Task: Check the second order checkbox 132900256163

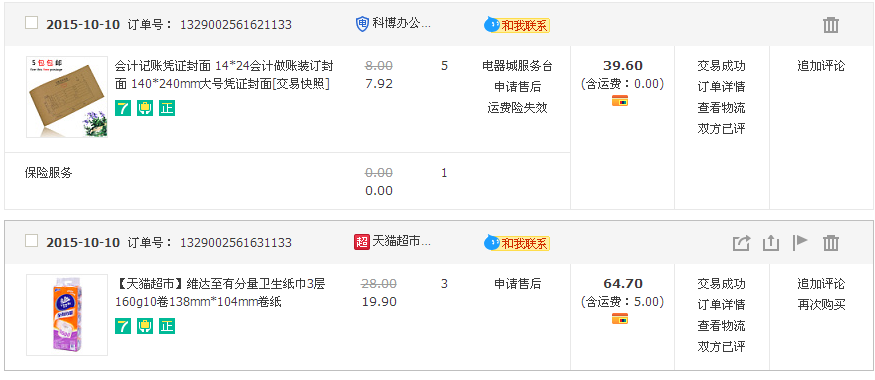Action: click(32, 241)
